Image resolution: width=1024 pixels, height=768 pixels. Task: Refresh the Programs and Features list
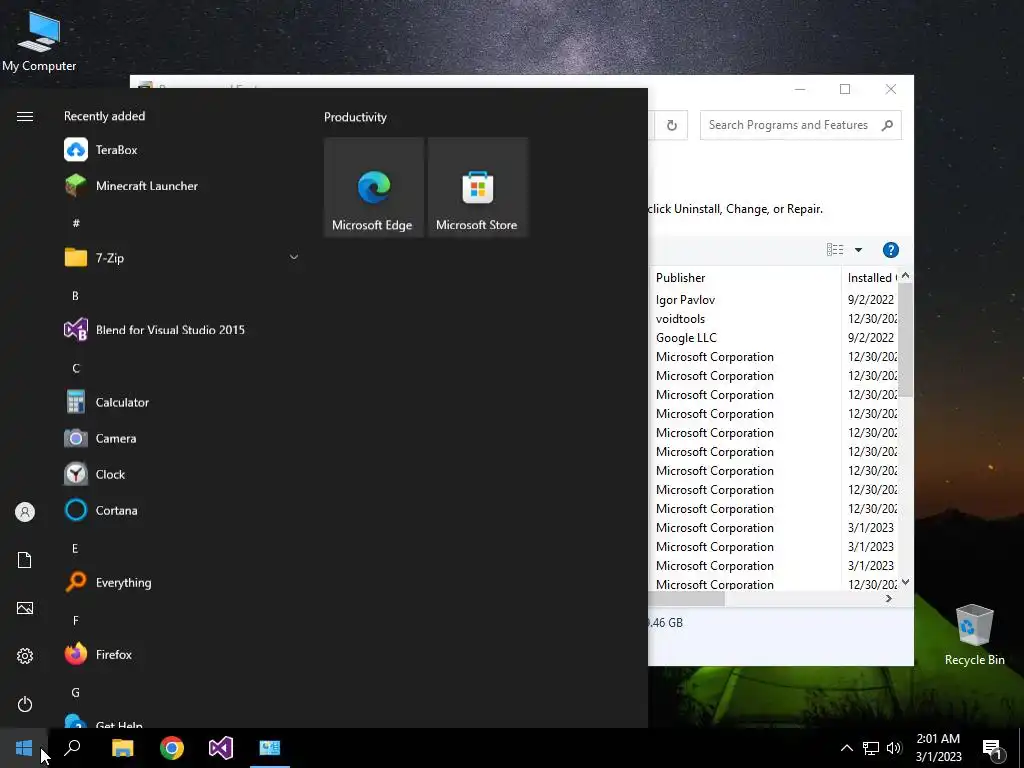click(671, 125)
